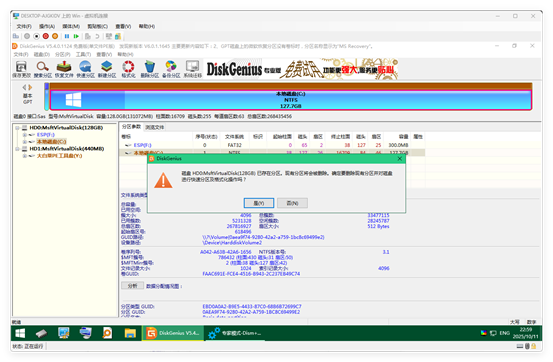Click the Enhanced Session monitor icon

point(109,36)
